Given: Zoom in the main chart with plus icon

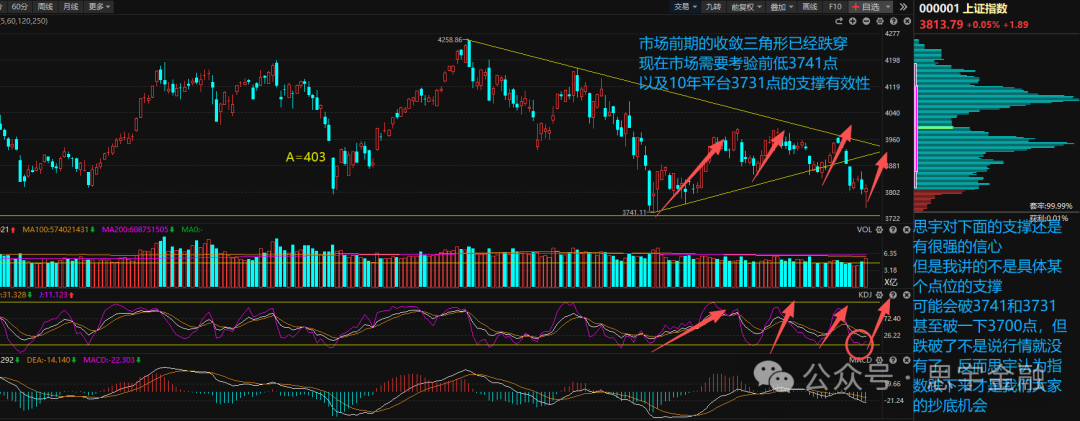Looking at the screenshot, I should pos(853,21).
